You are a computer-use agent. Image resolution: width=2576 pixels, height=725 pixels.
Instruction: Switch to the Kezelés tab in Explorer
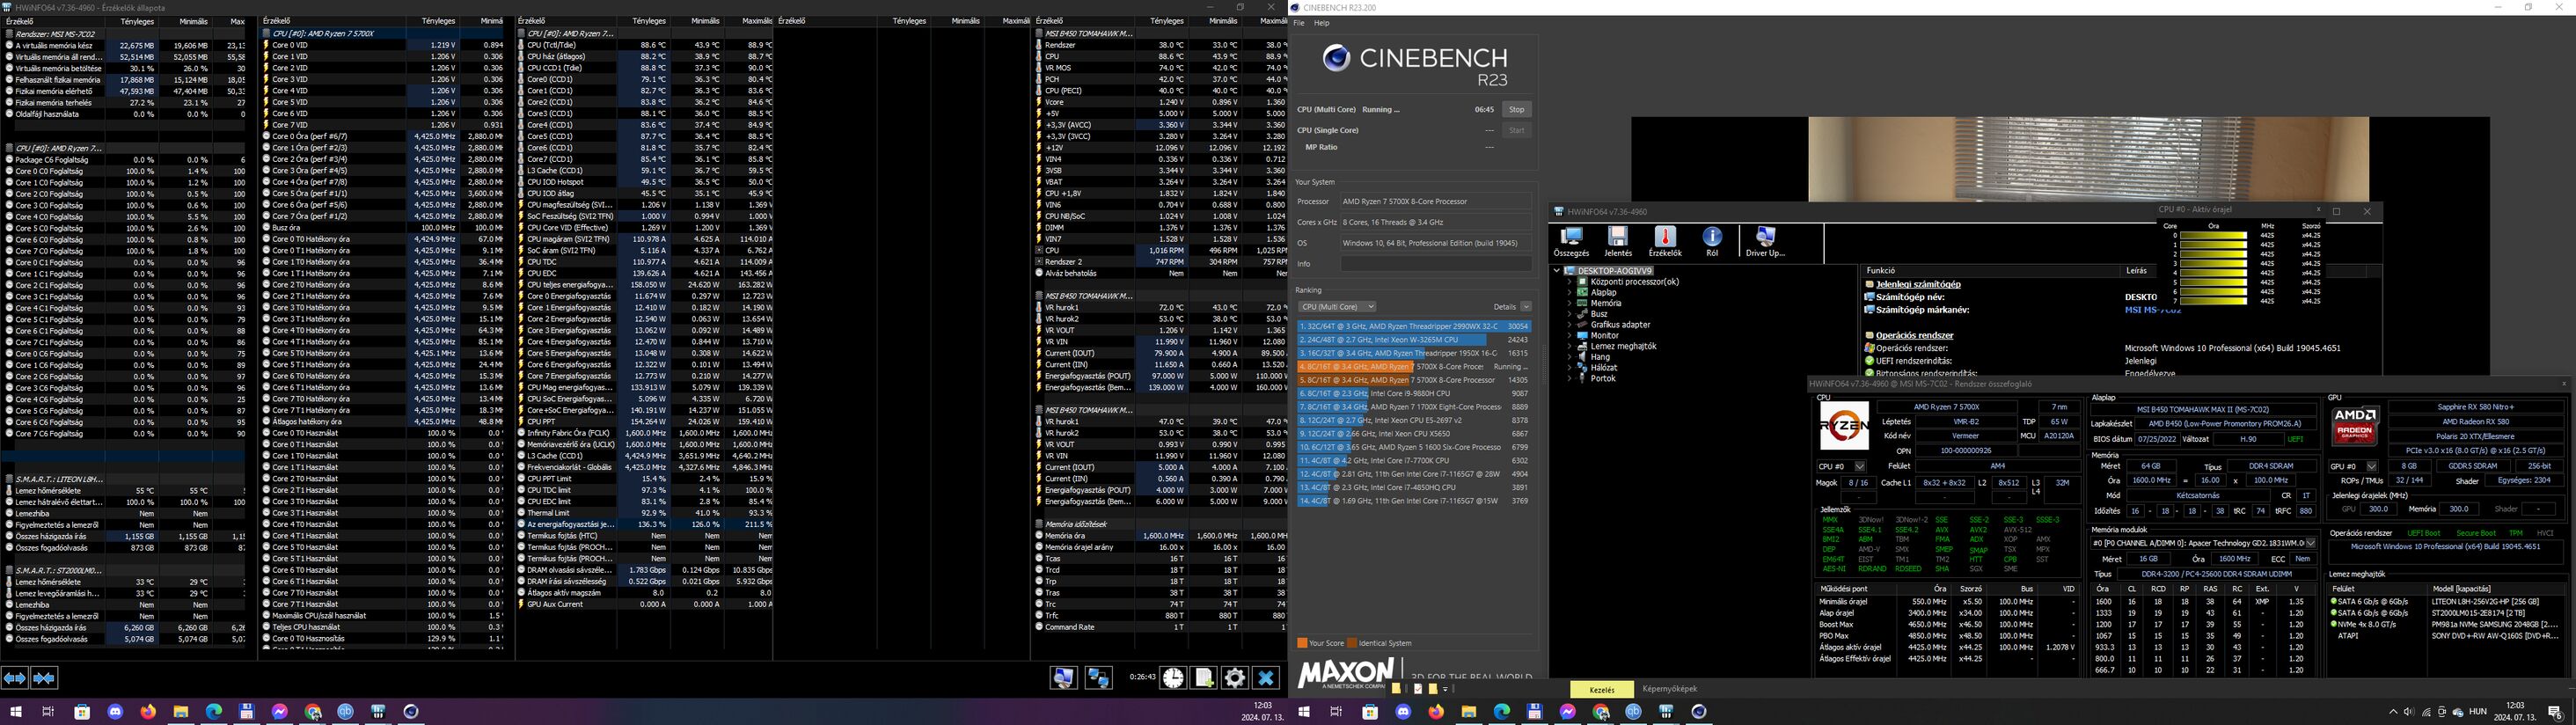pos(1602,689)
